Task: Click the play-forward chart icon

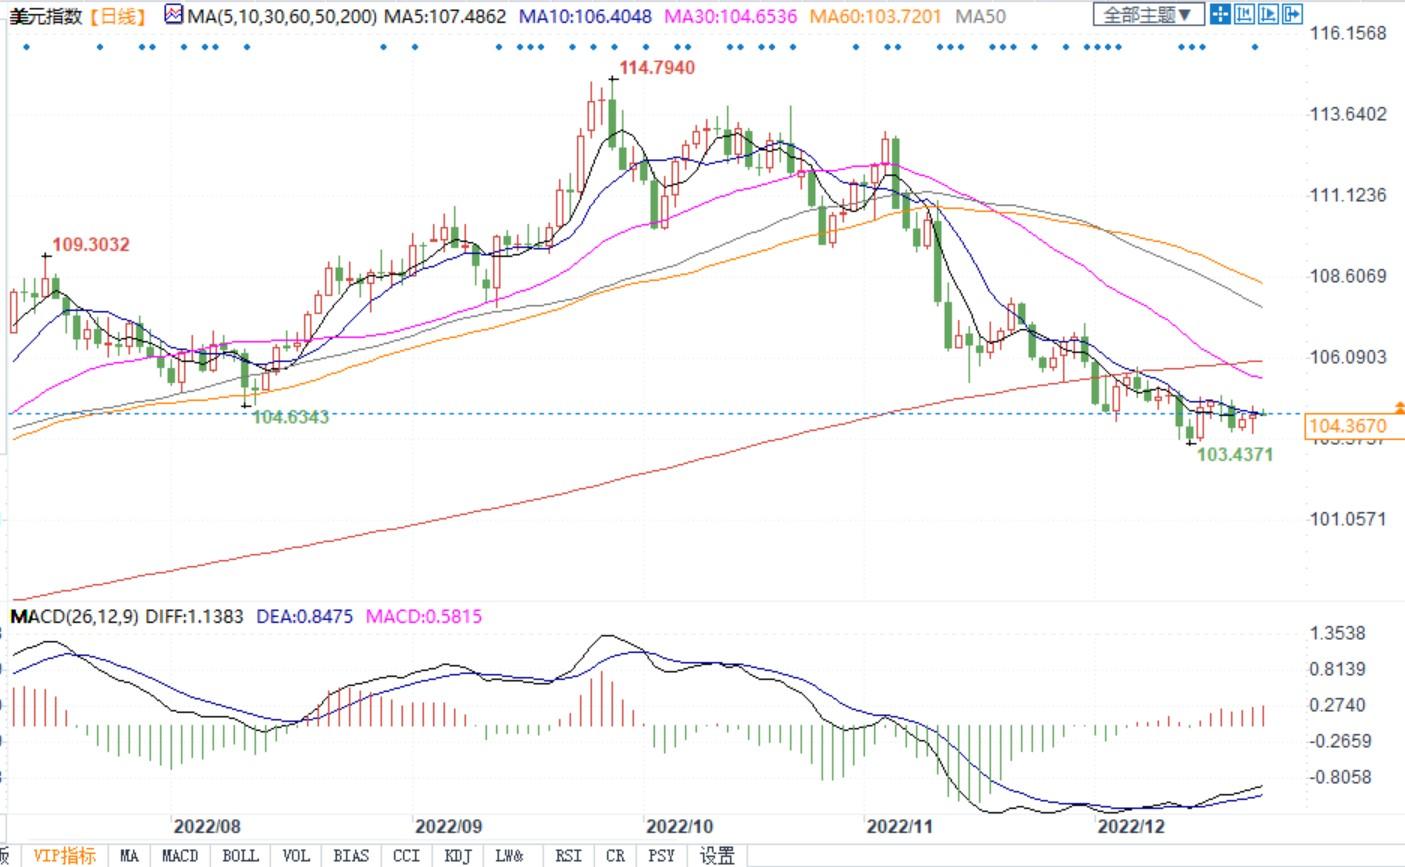Action: [x=1268, y=14]
